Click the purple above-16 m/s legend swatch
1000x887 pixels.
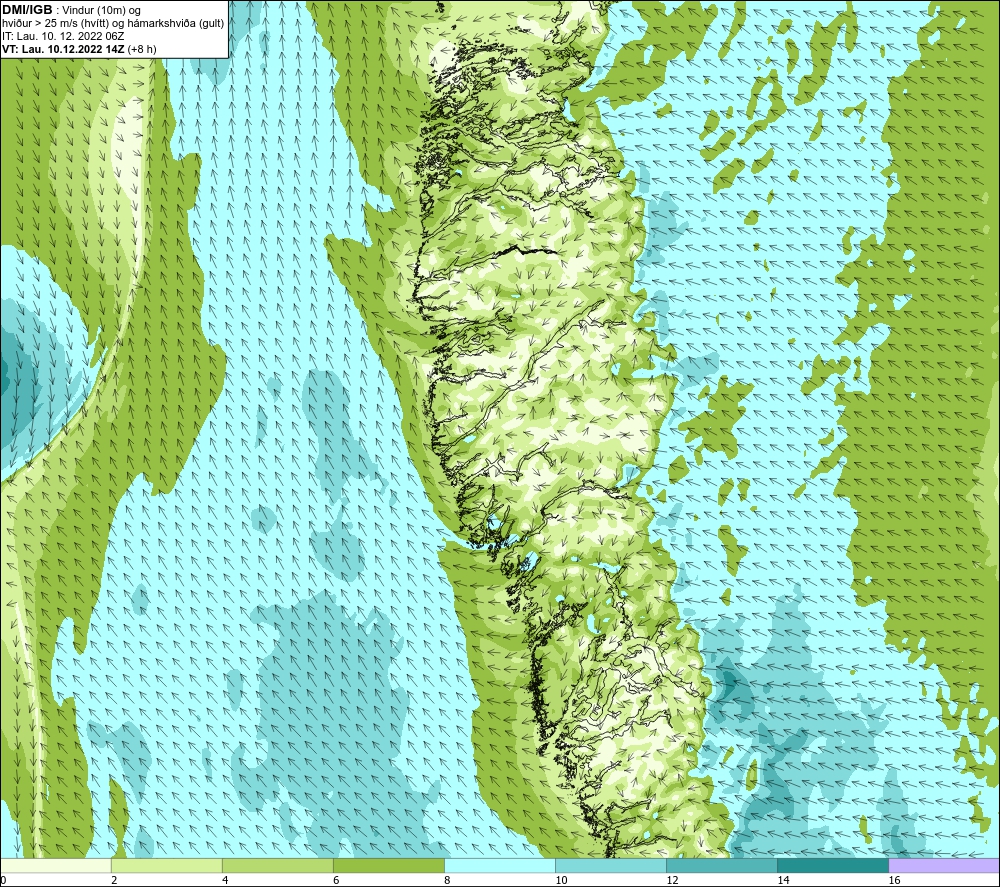click(x=944, y=865)
